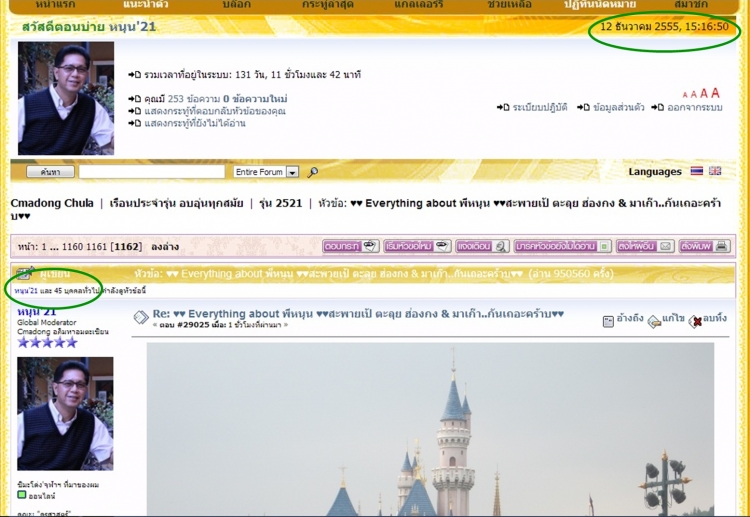750x517 pixels.
Task: Click the blue star rank icons
Action: (x=47, y=342)
